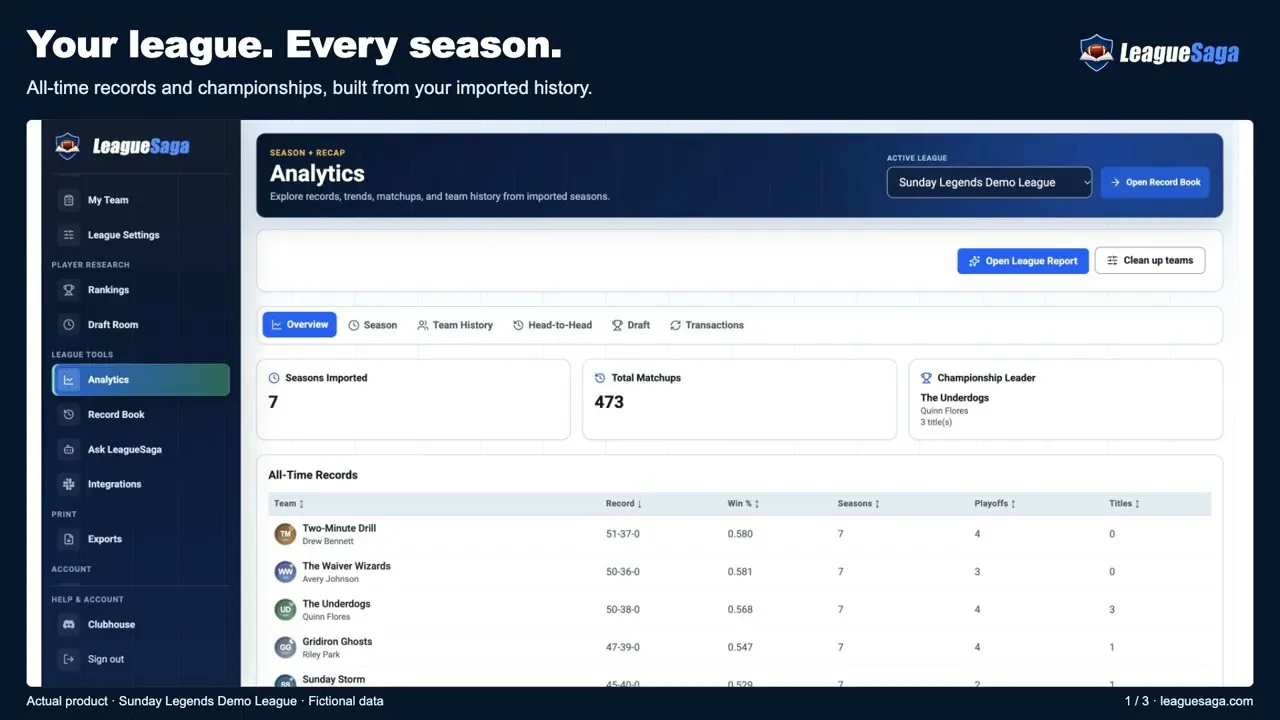Image resolution: width=1280 pixels, height=720 pixels.
Task: Click owner name Riley Park
Action: click(x=321, y=655)
